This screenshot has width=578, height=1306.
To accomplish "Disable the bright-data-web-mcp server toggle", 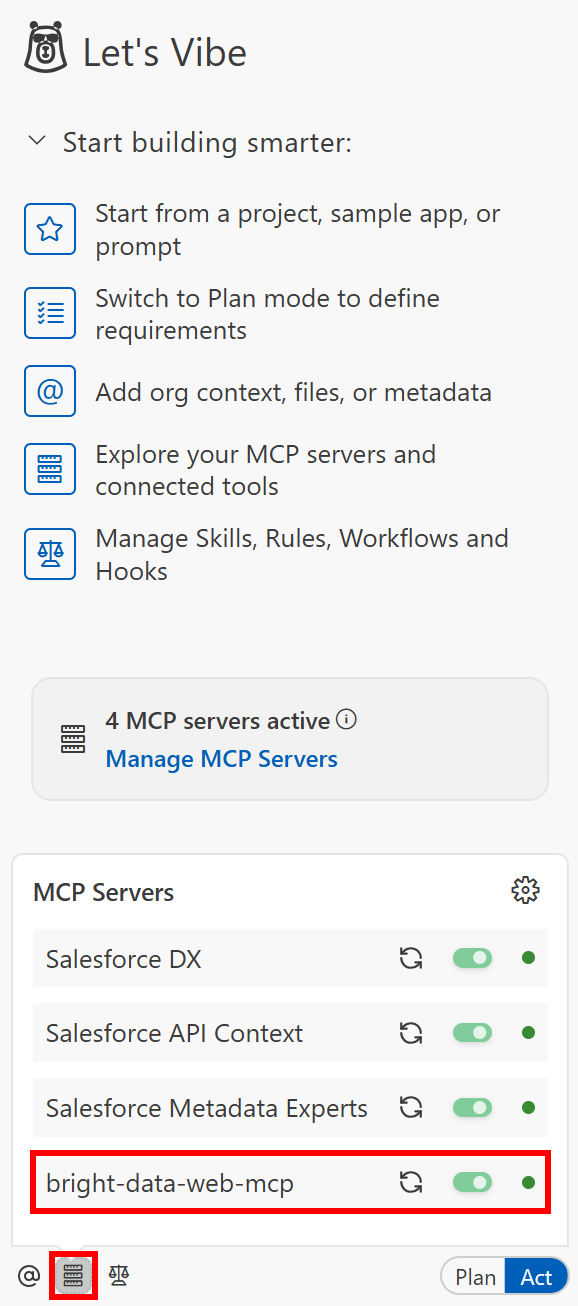I will [472, 1182].
